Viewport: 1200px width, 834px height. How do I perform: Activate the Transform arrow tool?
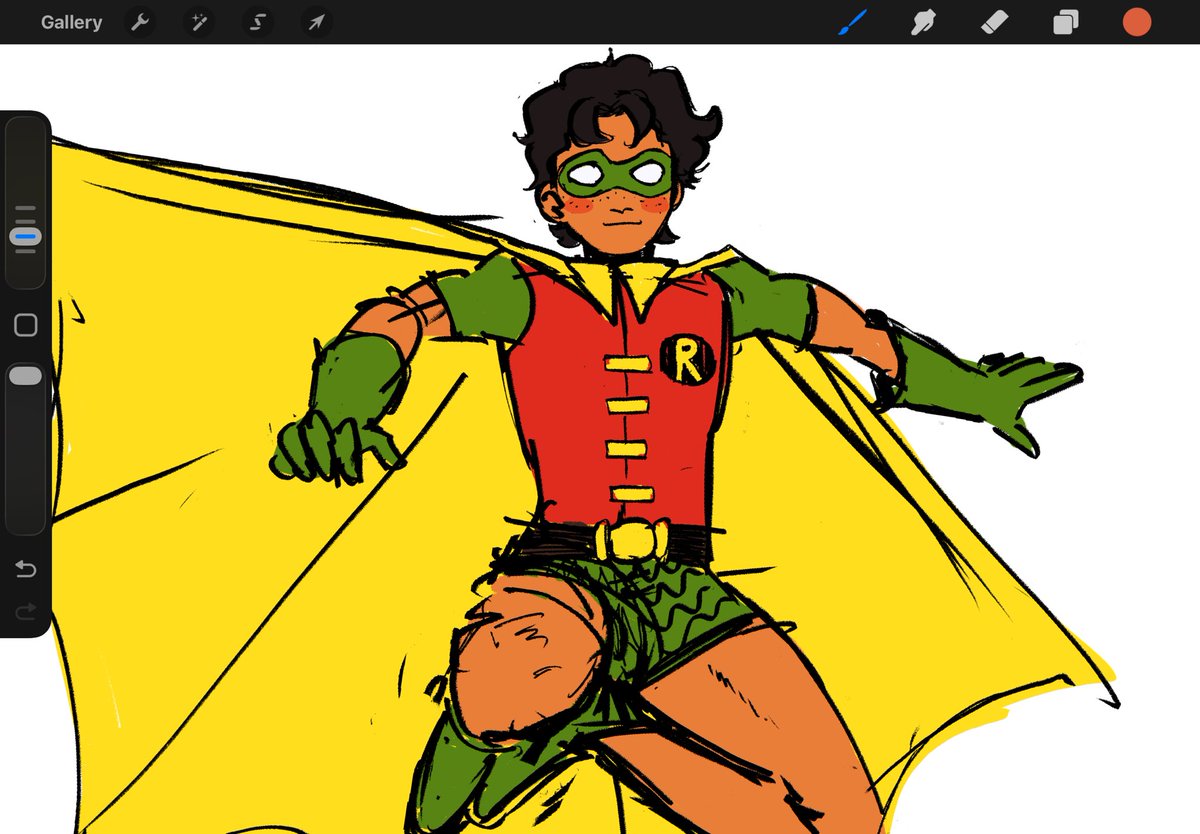[x=317, y=22]
